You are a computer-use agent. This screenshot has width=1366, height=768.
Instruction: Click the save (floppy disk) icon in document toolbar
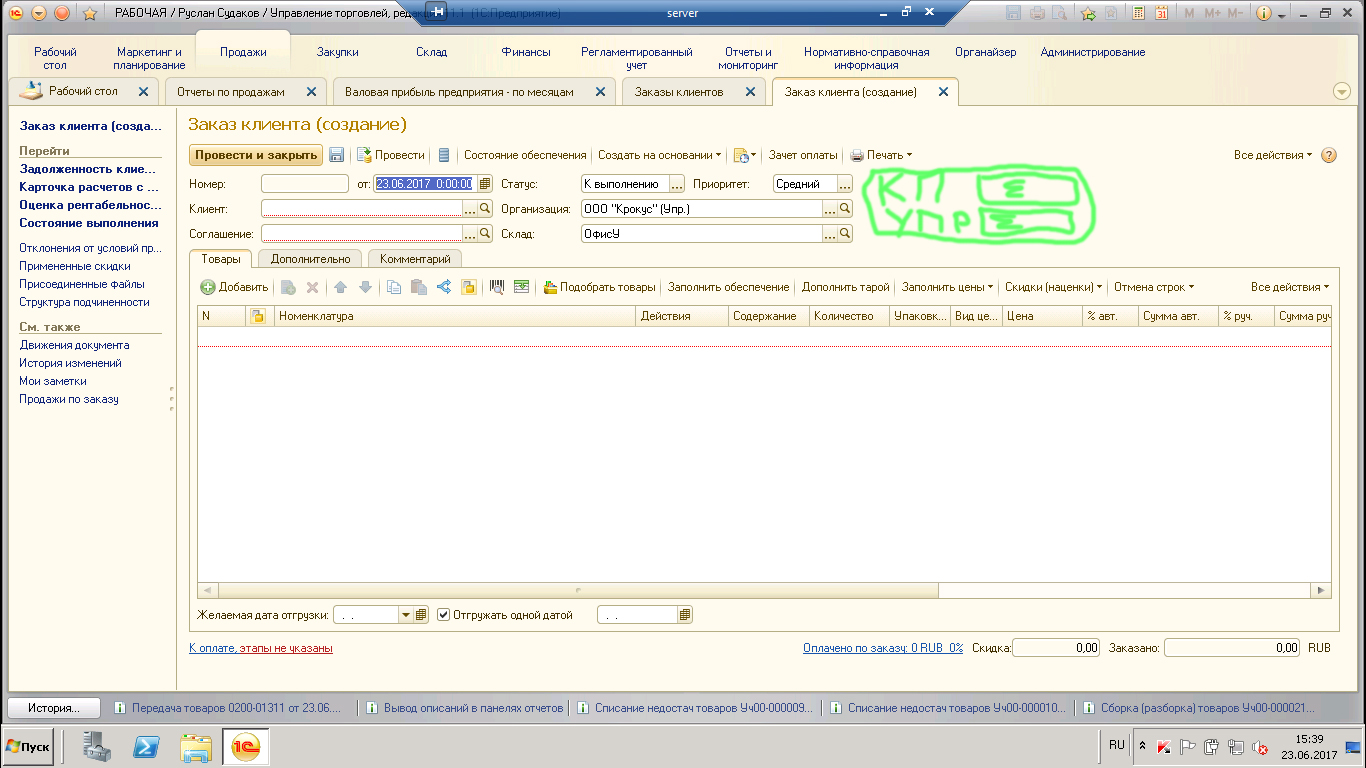pyautogui.click(x=337, y=155)
